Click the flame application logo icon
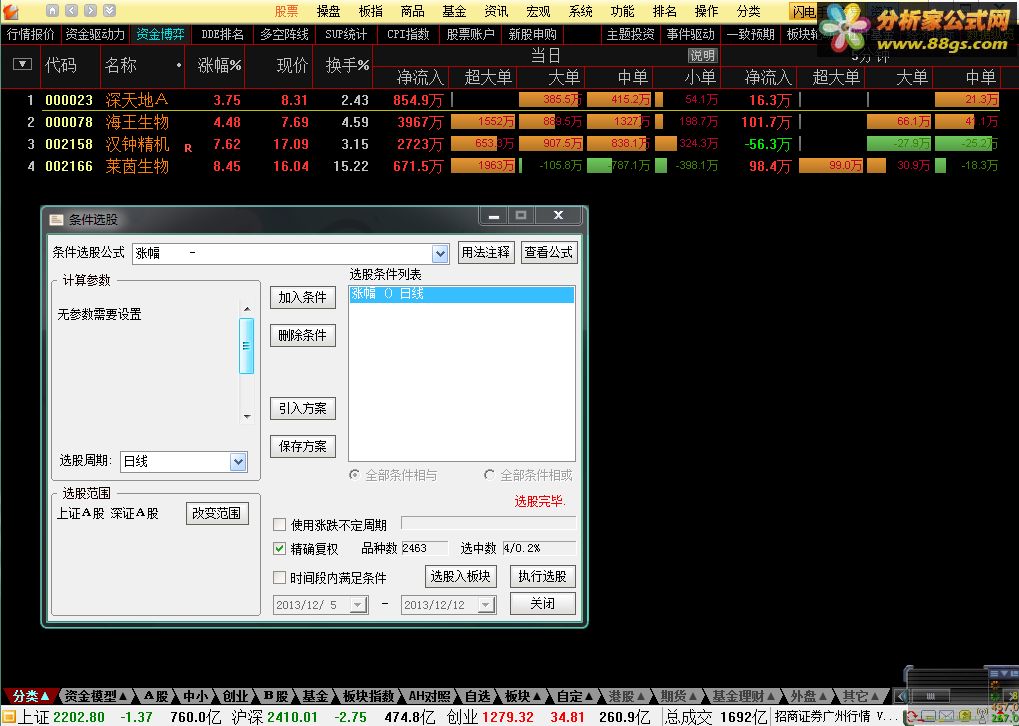The height and width of the screenshot is (726, 1019). [x=11, y=10]
